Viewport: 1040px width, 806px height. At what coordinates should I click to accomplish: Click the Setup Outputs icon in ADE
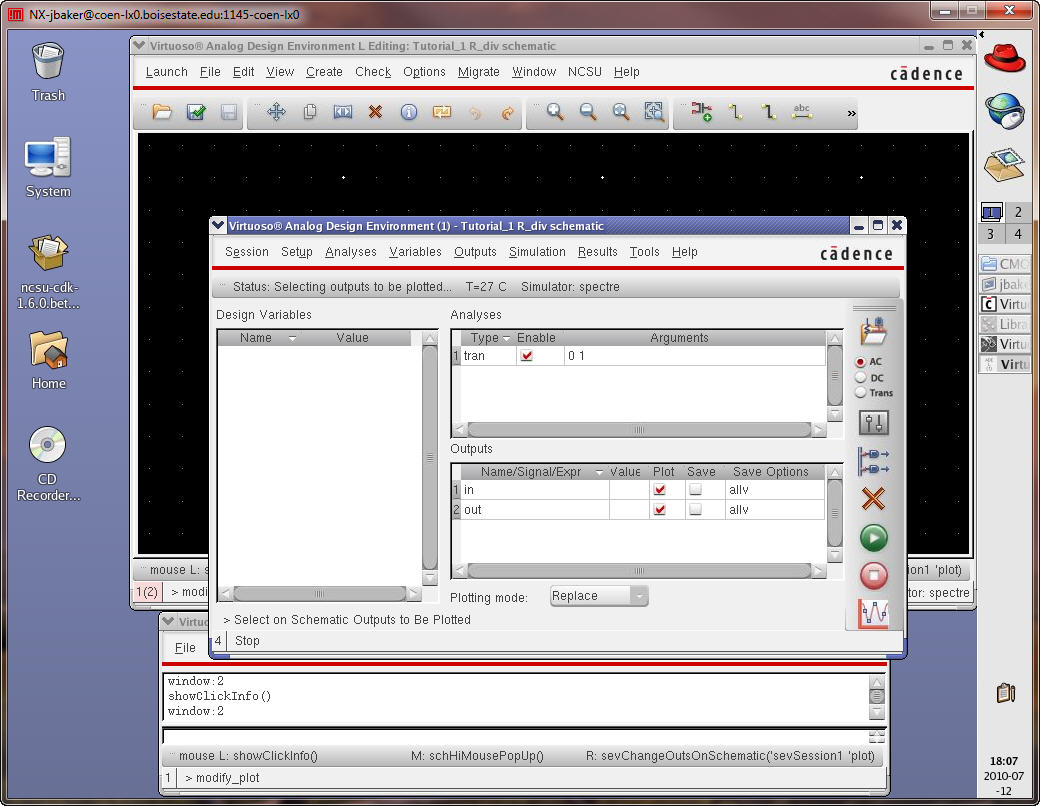click(x=874, y=461)
